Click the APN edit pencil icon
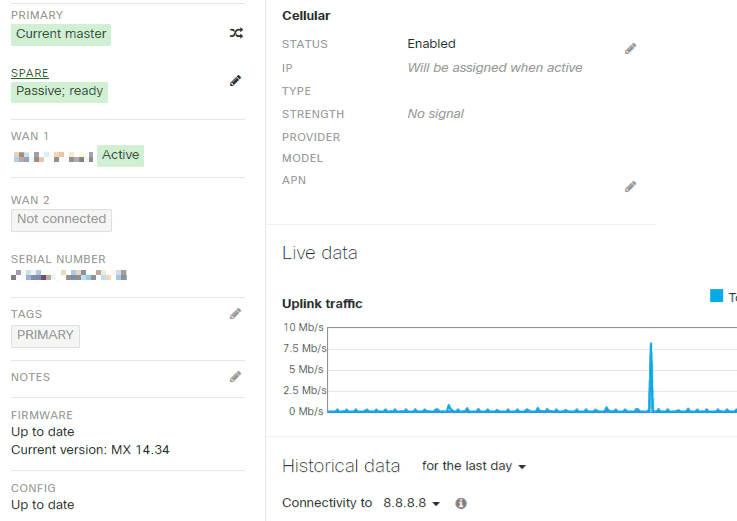This screenshot has height=521, width=737. [630, 186]
